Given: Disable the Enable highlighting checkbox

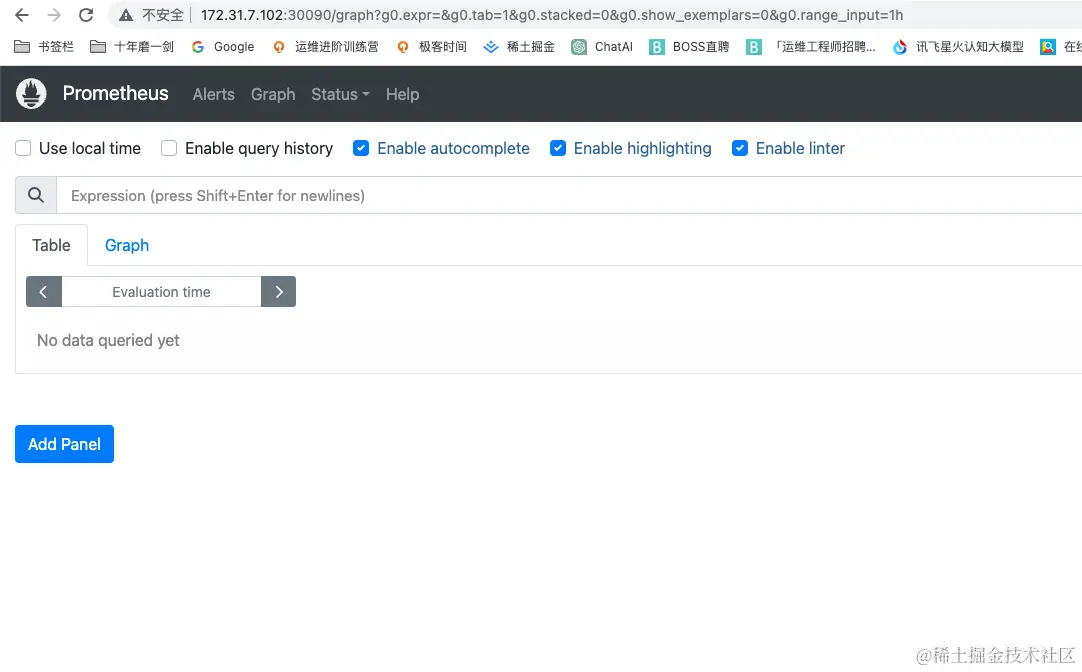Looking at the screenshot, I should pos(558,148).
